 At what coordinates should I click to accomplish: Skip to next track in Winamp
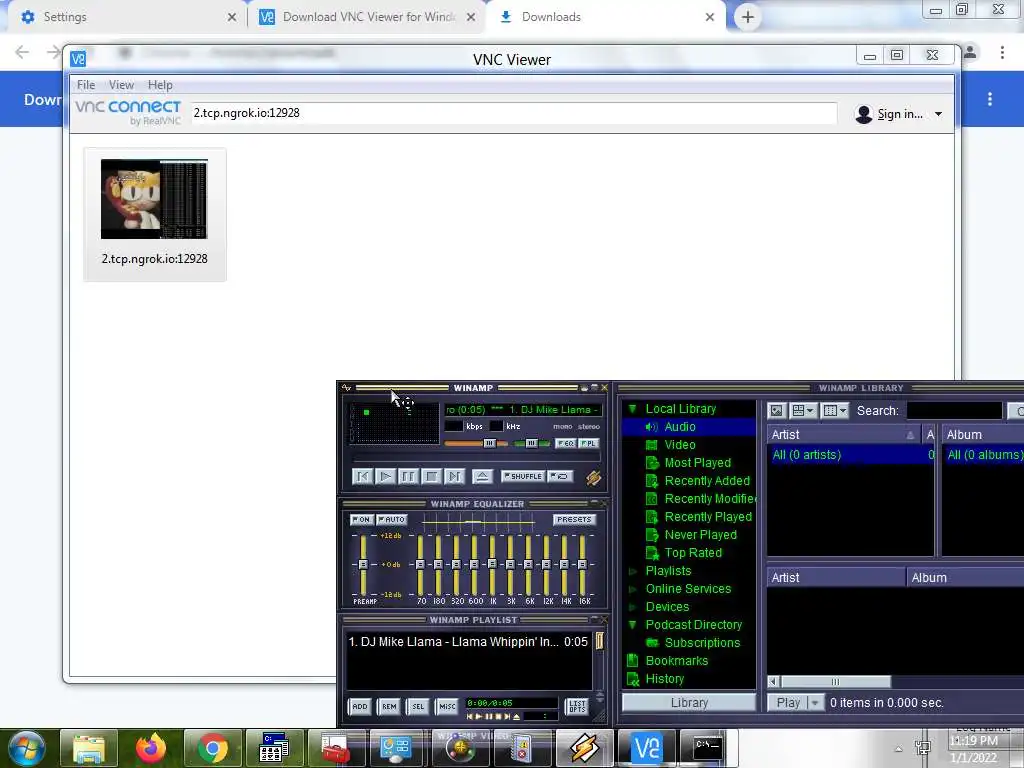(454, 477)
